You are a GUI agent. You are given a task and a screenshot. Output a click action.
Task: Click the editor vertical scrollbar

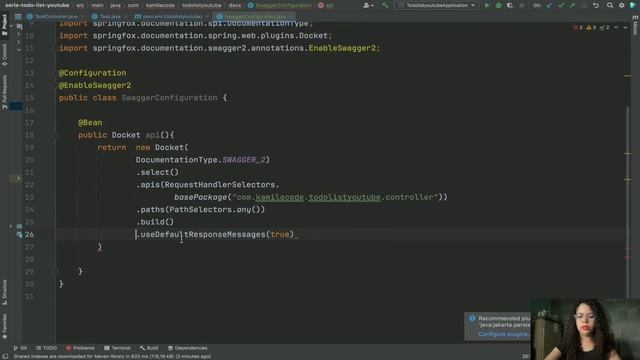pyautogui.click(x=628, y=200)
